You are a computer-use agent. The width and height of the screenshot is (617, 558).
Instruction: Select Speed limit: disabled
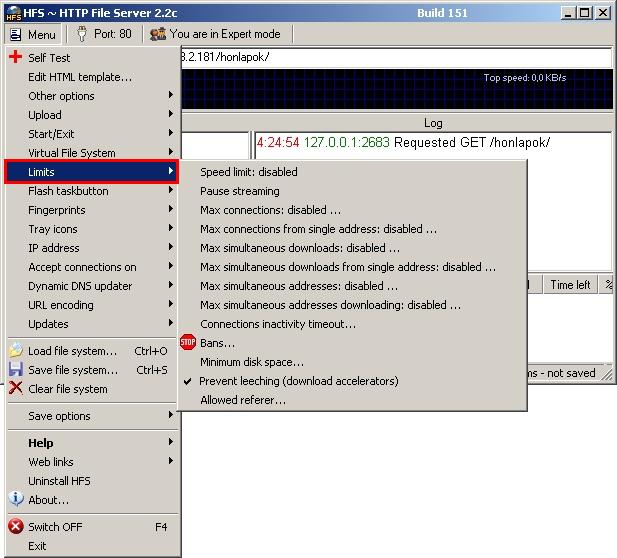pyautogui.click(x=352, y=172)
